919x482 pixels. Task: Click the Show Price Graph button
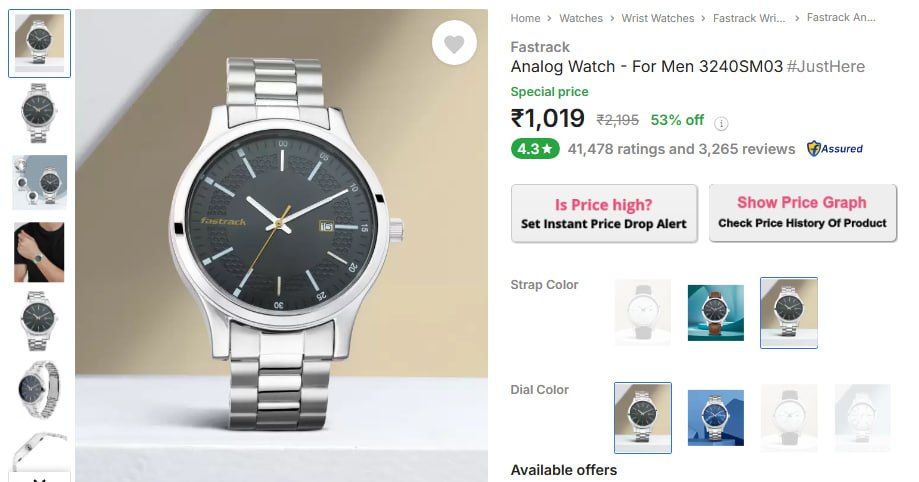tap(802, 212)
